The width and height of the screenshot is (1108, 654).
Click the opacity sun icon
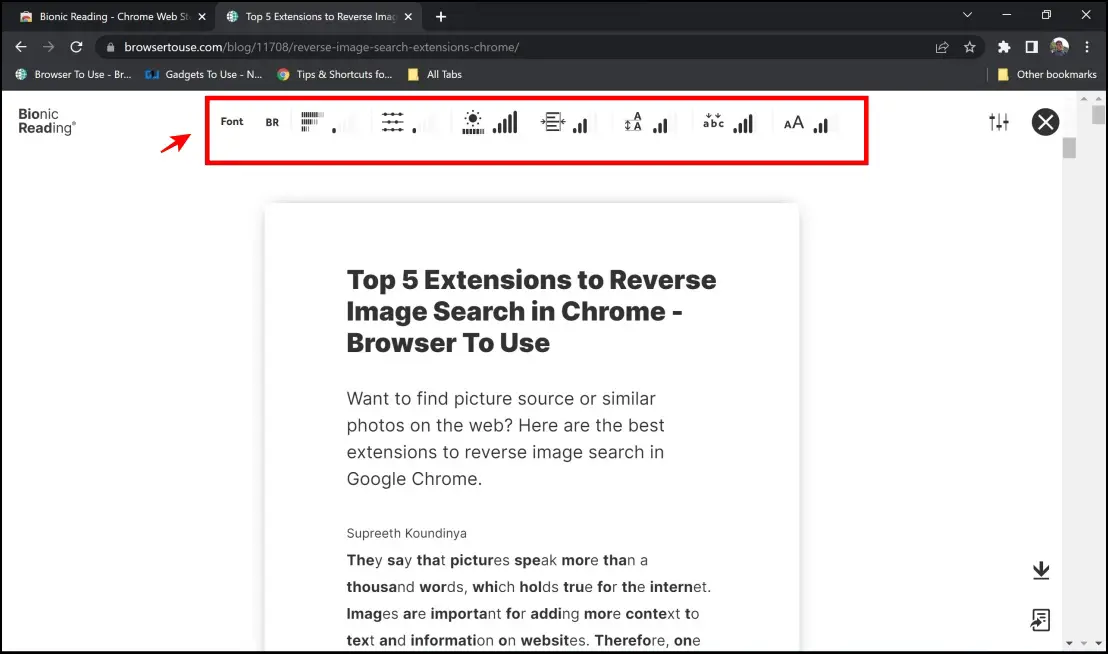click(473, 122)
